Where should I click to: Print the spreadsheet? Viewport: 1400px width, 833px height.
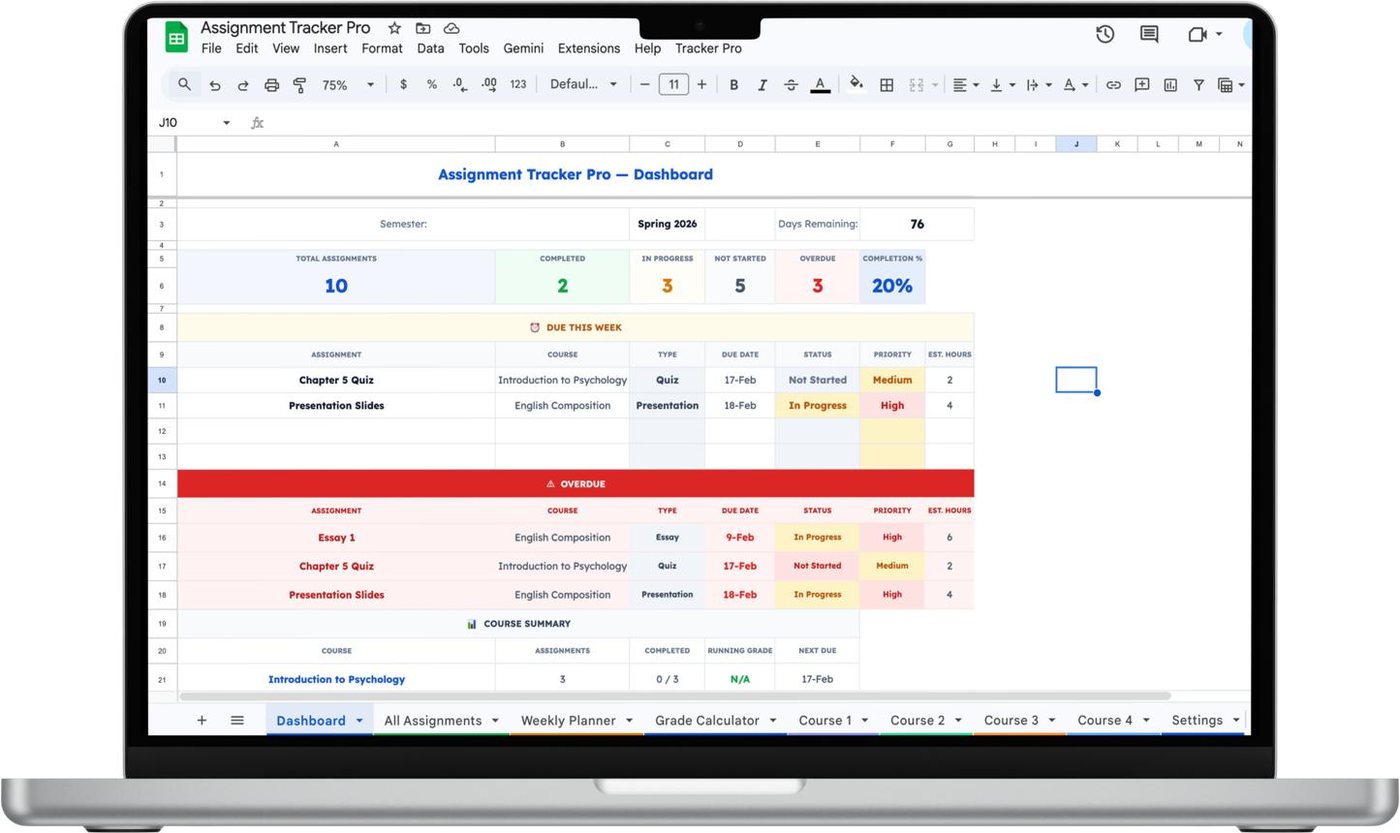[x=271, y=86]
